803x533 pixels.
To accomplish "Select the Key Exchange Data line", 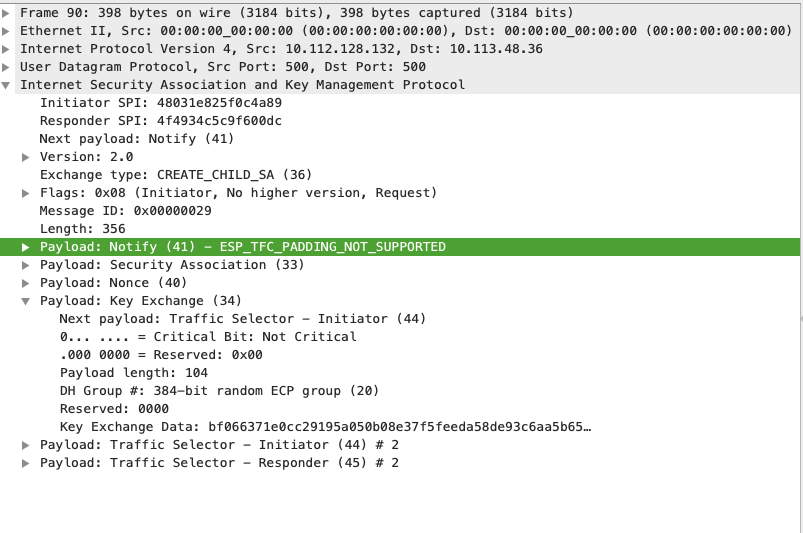I will pos(325,427).
